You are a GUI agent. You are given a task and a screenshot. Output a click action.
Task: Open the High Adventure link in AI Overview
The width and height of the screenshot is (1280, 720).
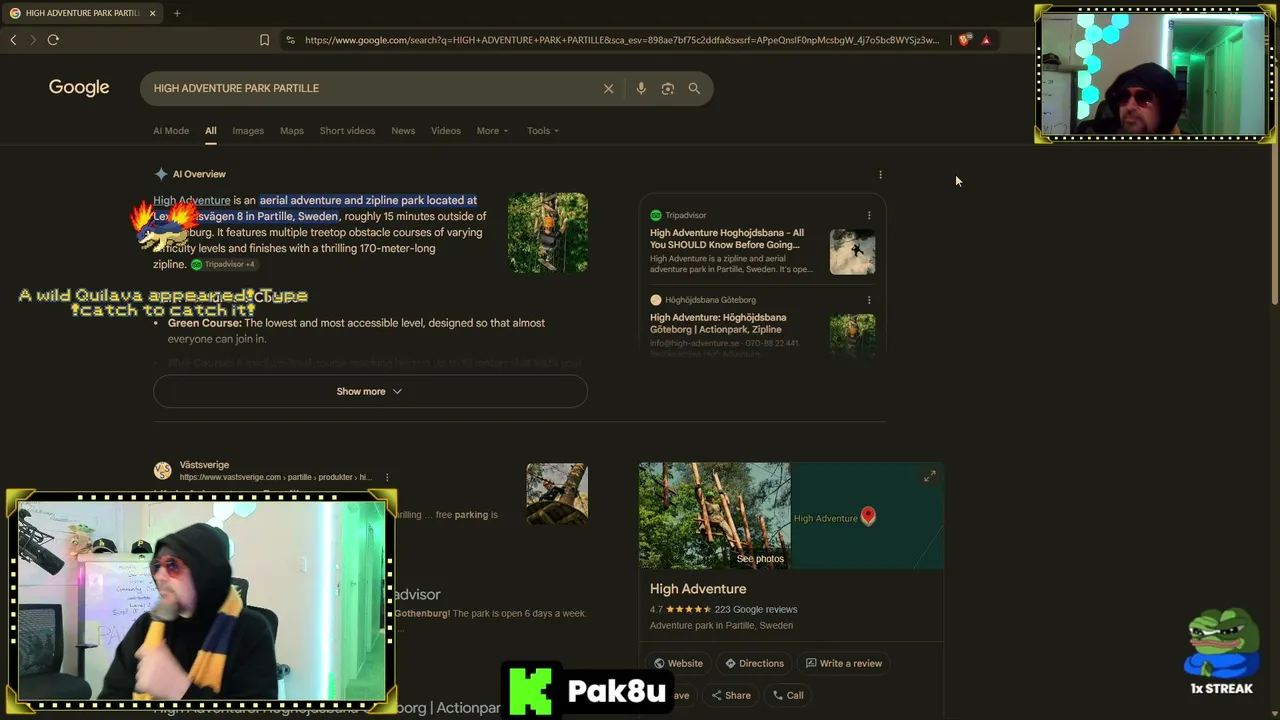tap(192, 200)
